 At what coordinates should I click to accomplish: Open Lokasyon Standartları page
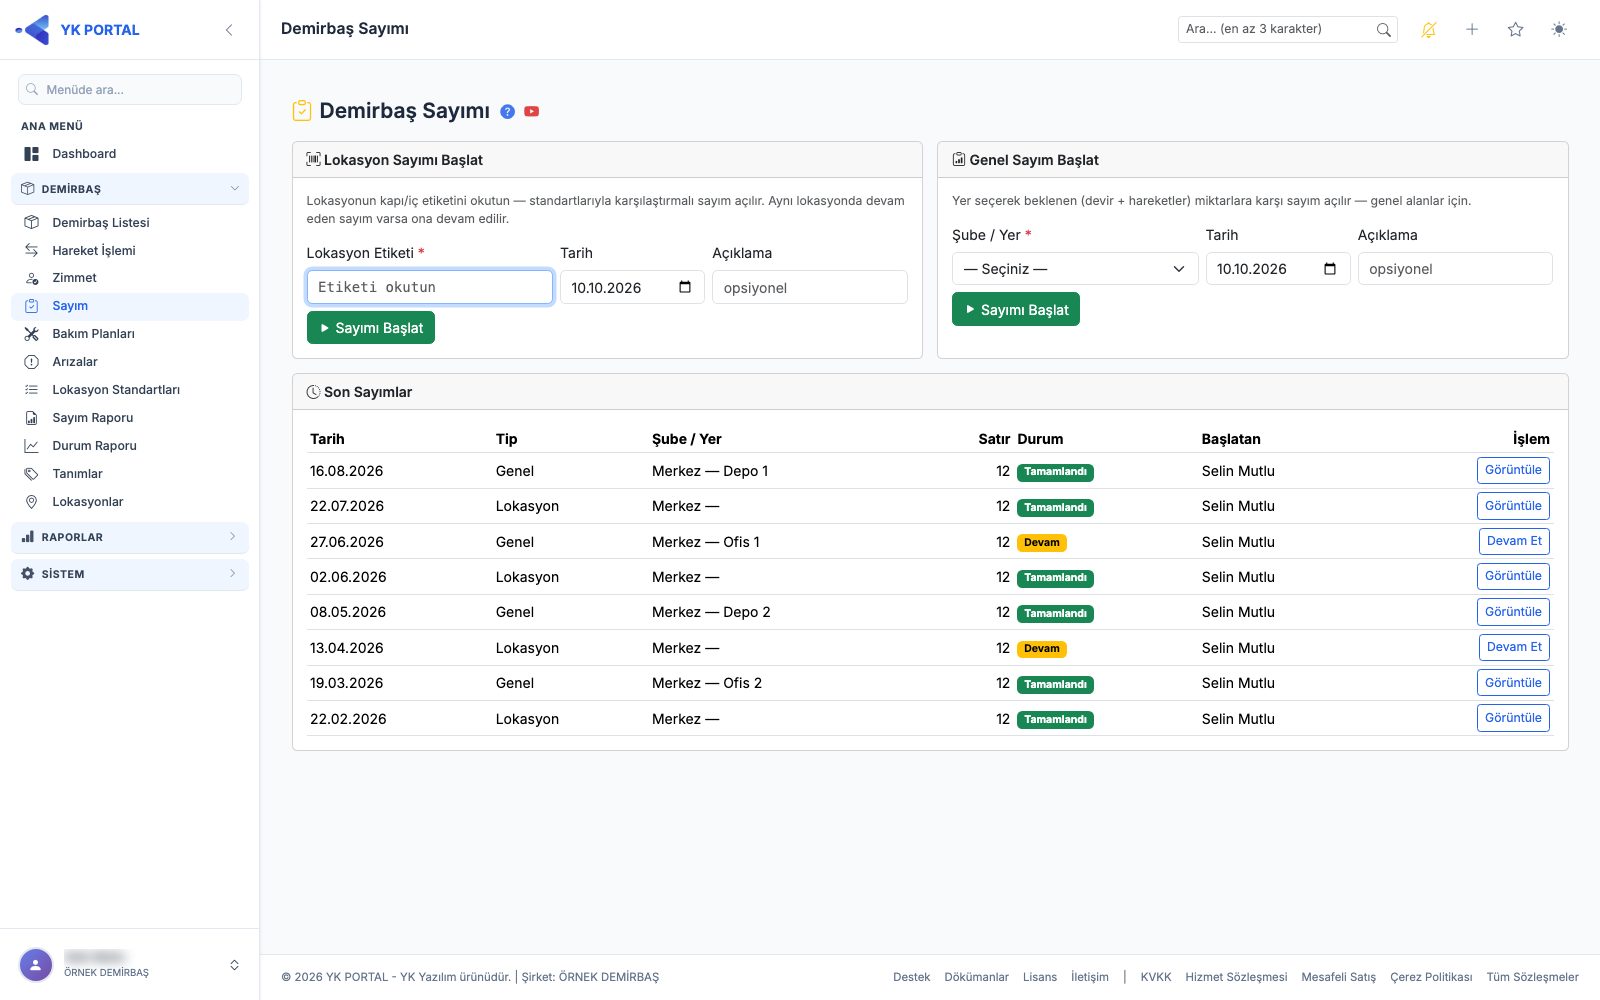point(130,390)
